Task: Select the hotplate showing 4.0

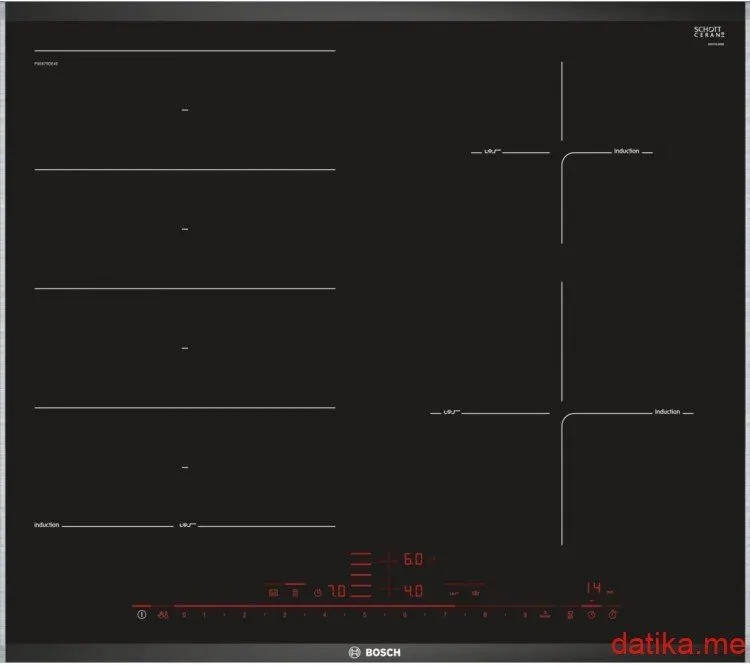Action: [x=413, y=591]
